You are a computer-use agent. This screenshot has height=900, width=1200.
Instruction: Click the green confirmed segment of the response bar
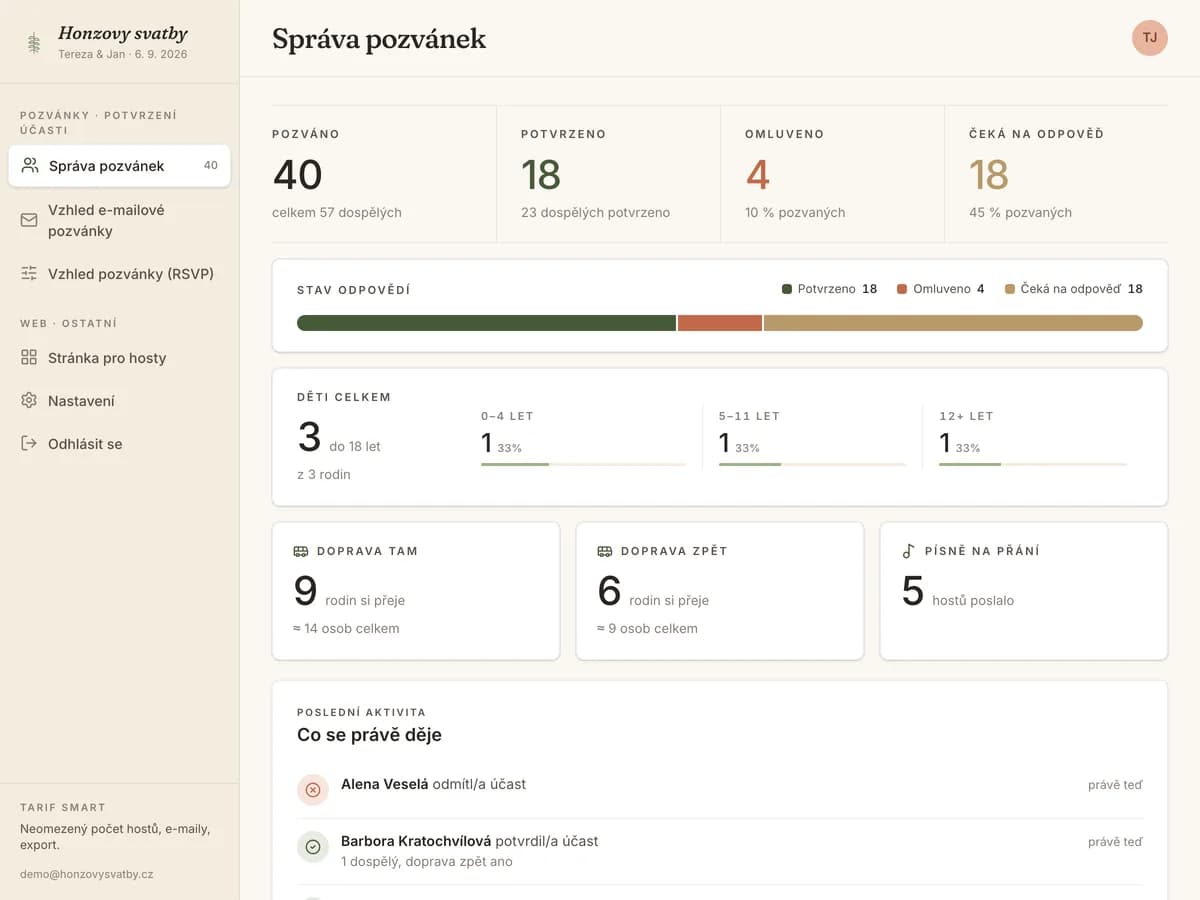486,323
